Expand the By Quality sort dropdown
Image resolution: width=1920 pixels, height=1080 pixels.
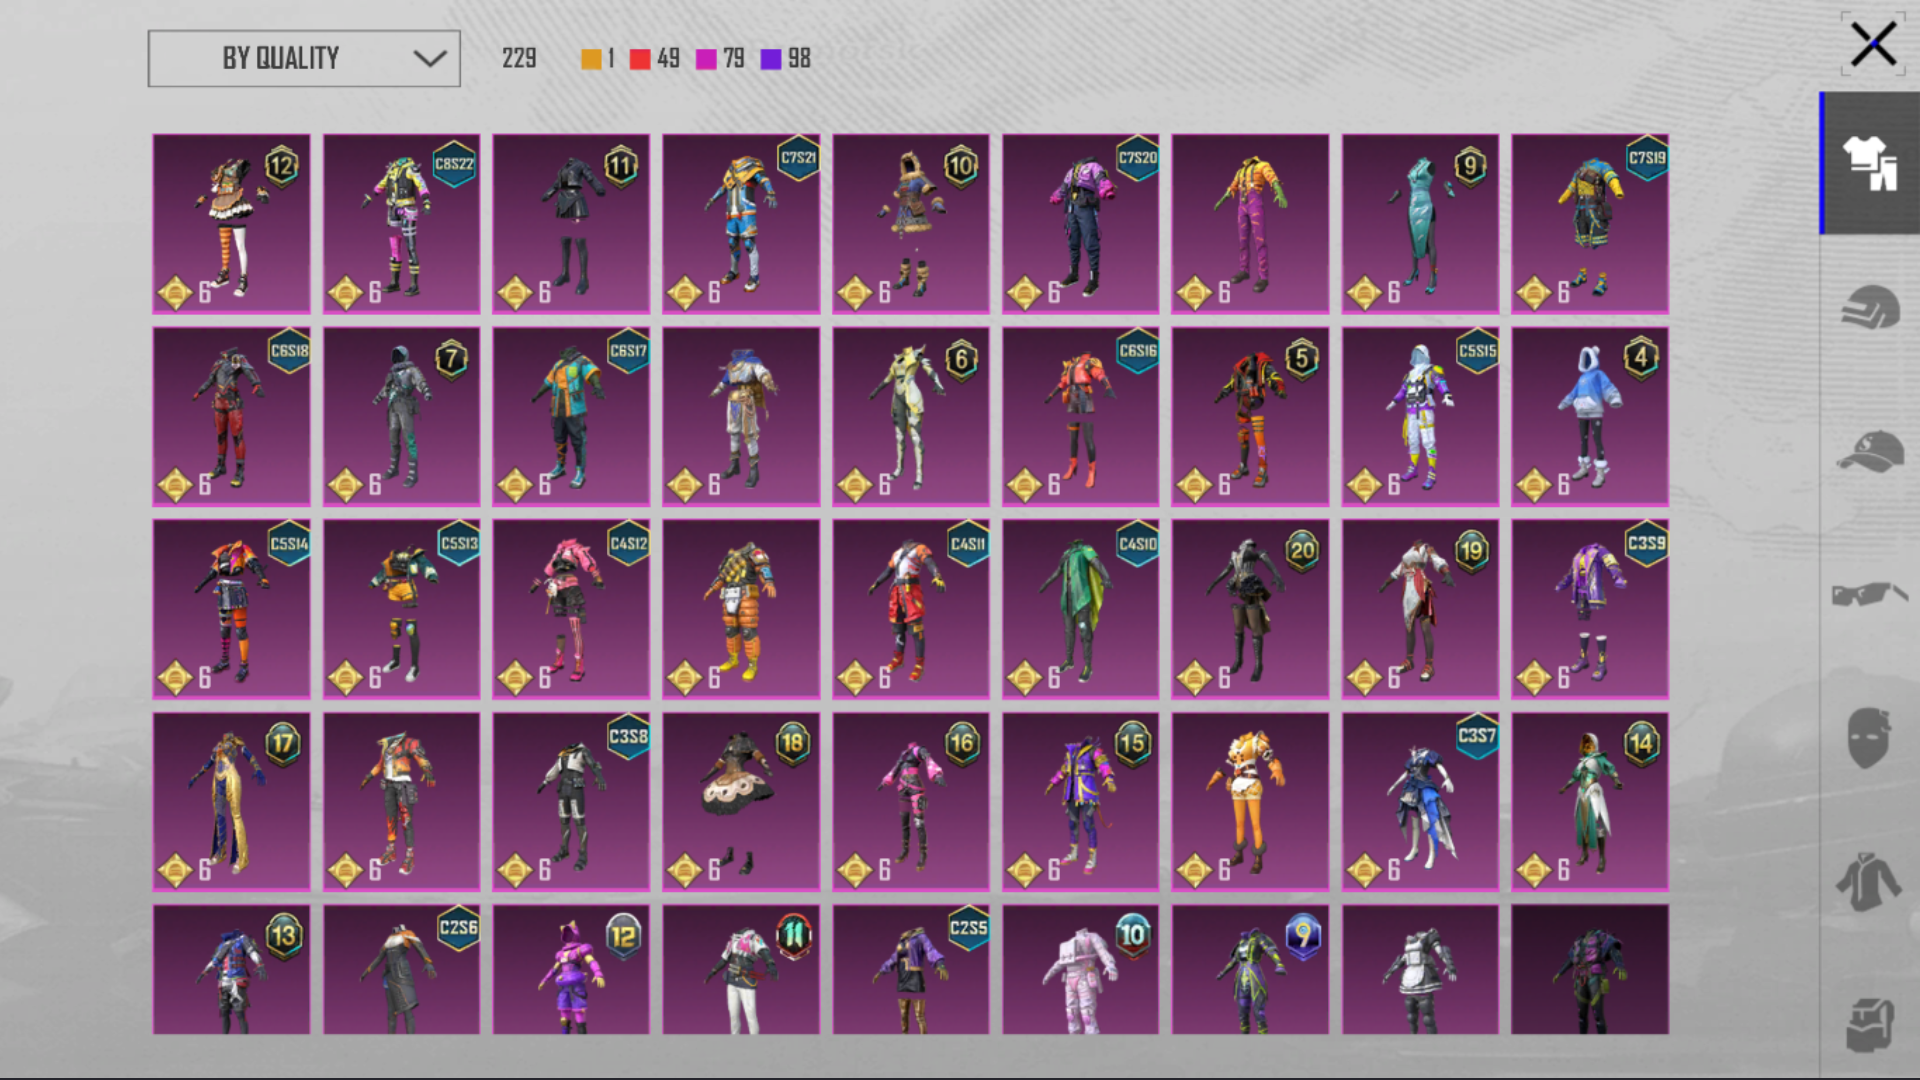304,58
